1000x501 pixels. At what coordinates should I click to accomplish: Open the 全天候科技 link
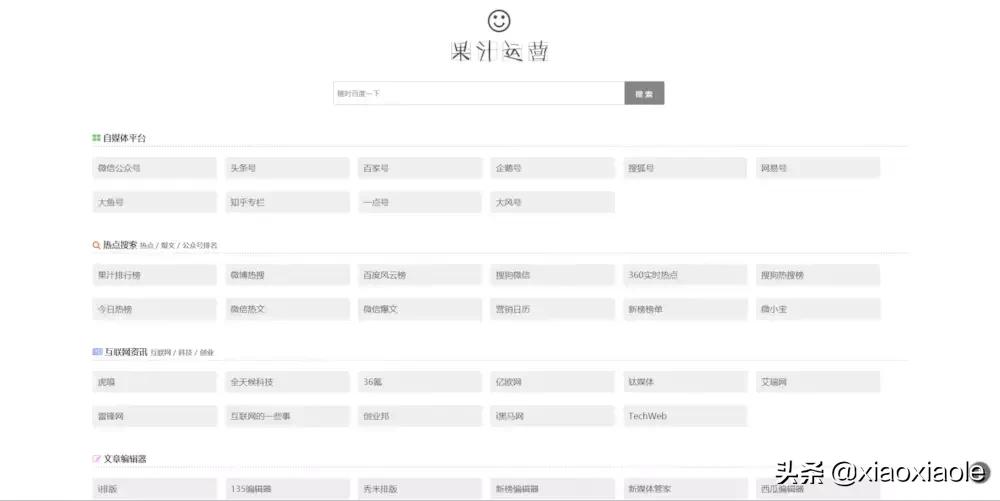pos(287,382)
